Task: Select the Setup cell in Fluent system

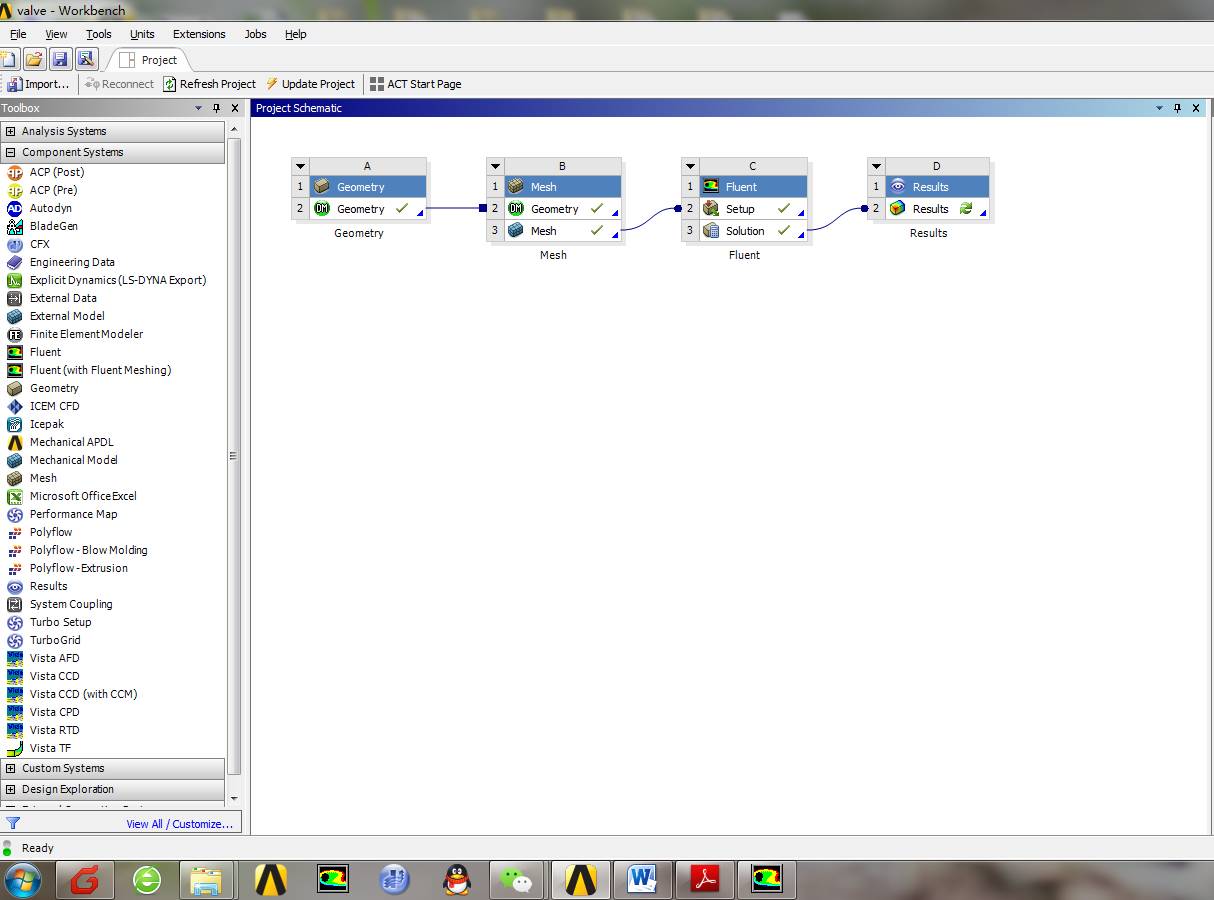Action: point(752,209)
